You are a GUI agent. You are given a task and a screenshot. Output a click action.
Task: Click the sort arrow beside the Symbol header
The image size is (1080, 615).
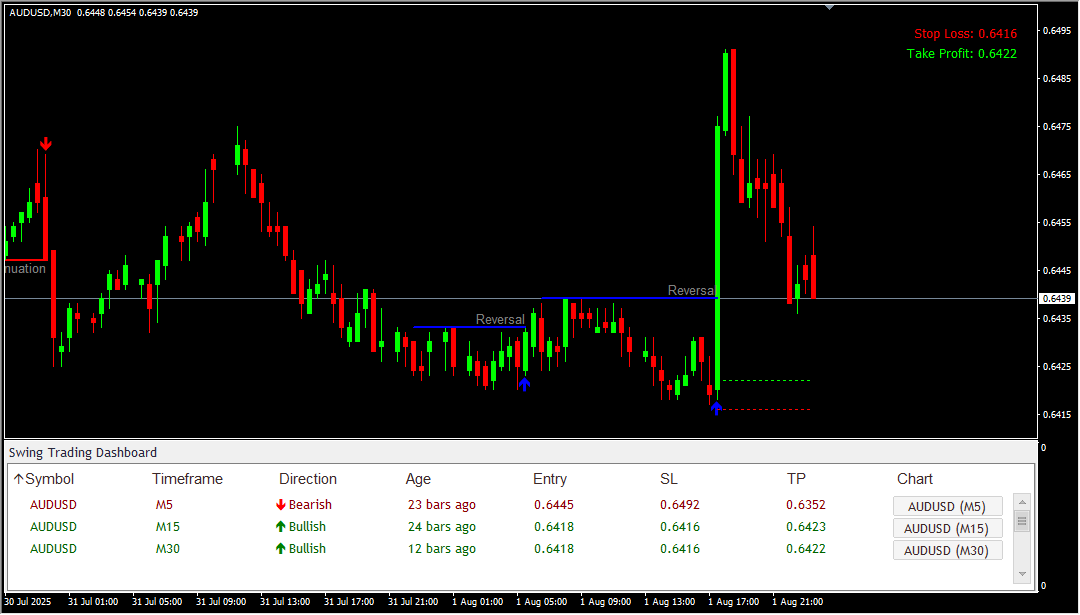pyautogui.click(x=18, y=479)
